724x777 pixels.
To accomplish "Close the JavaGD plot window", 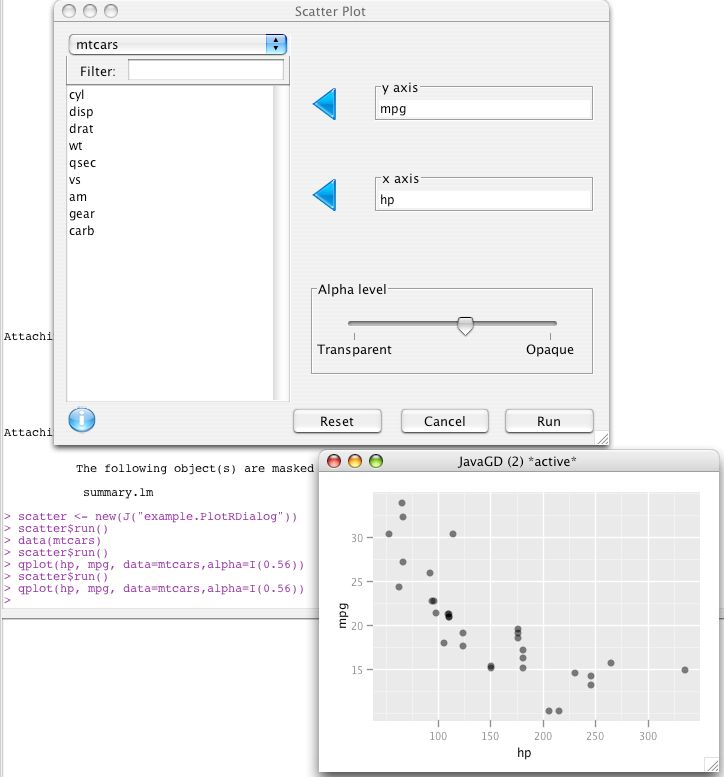I will tap(334, 461).
